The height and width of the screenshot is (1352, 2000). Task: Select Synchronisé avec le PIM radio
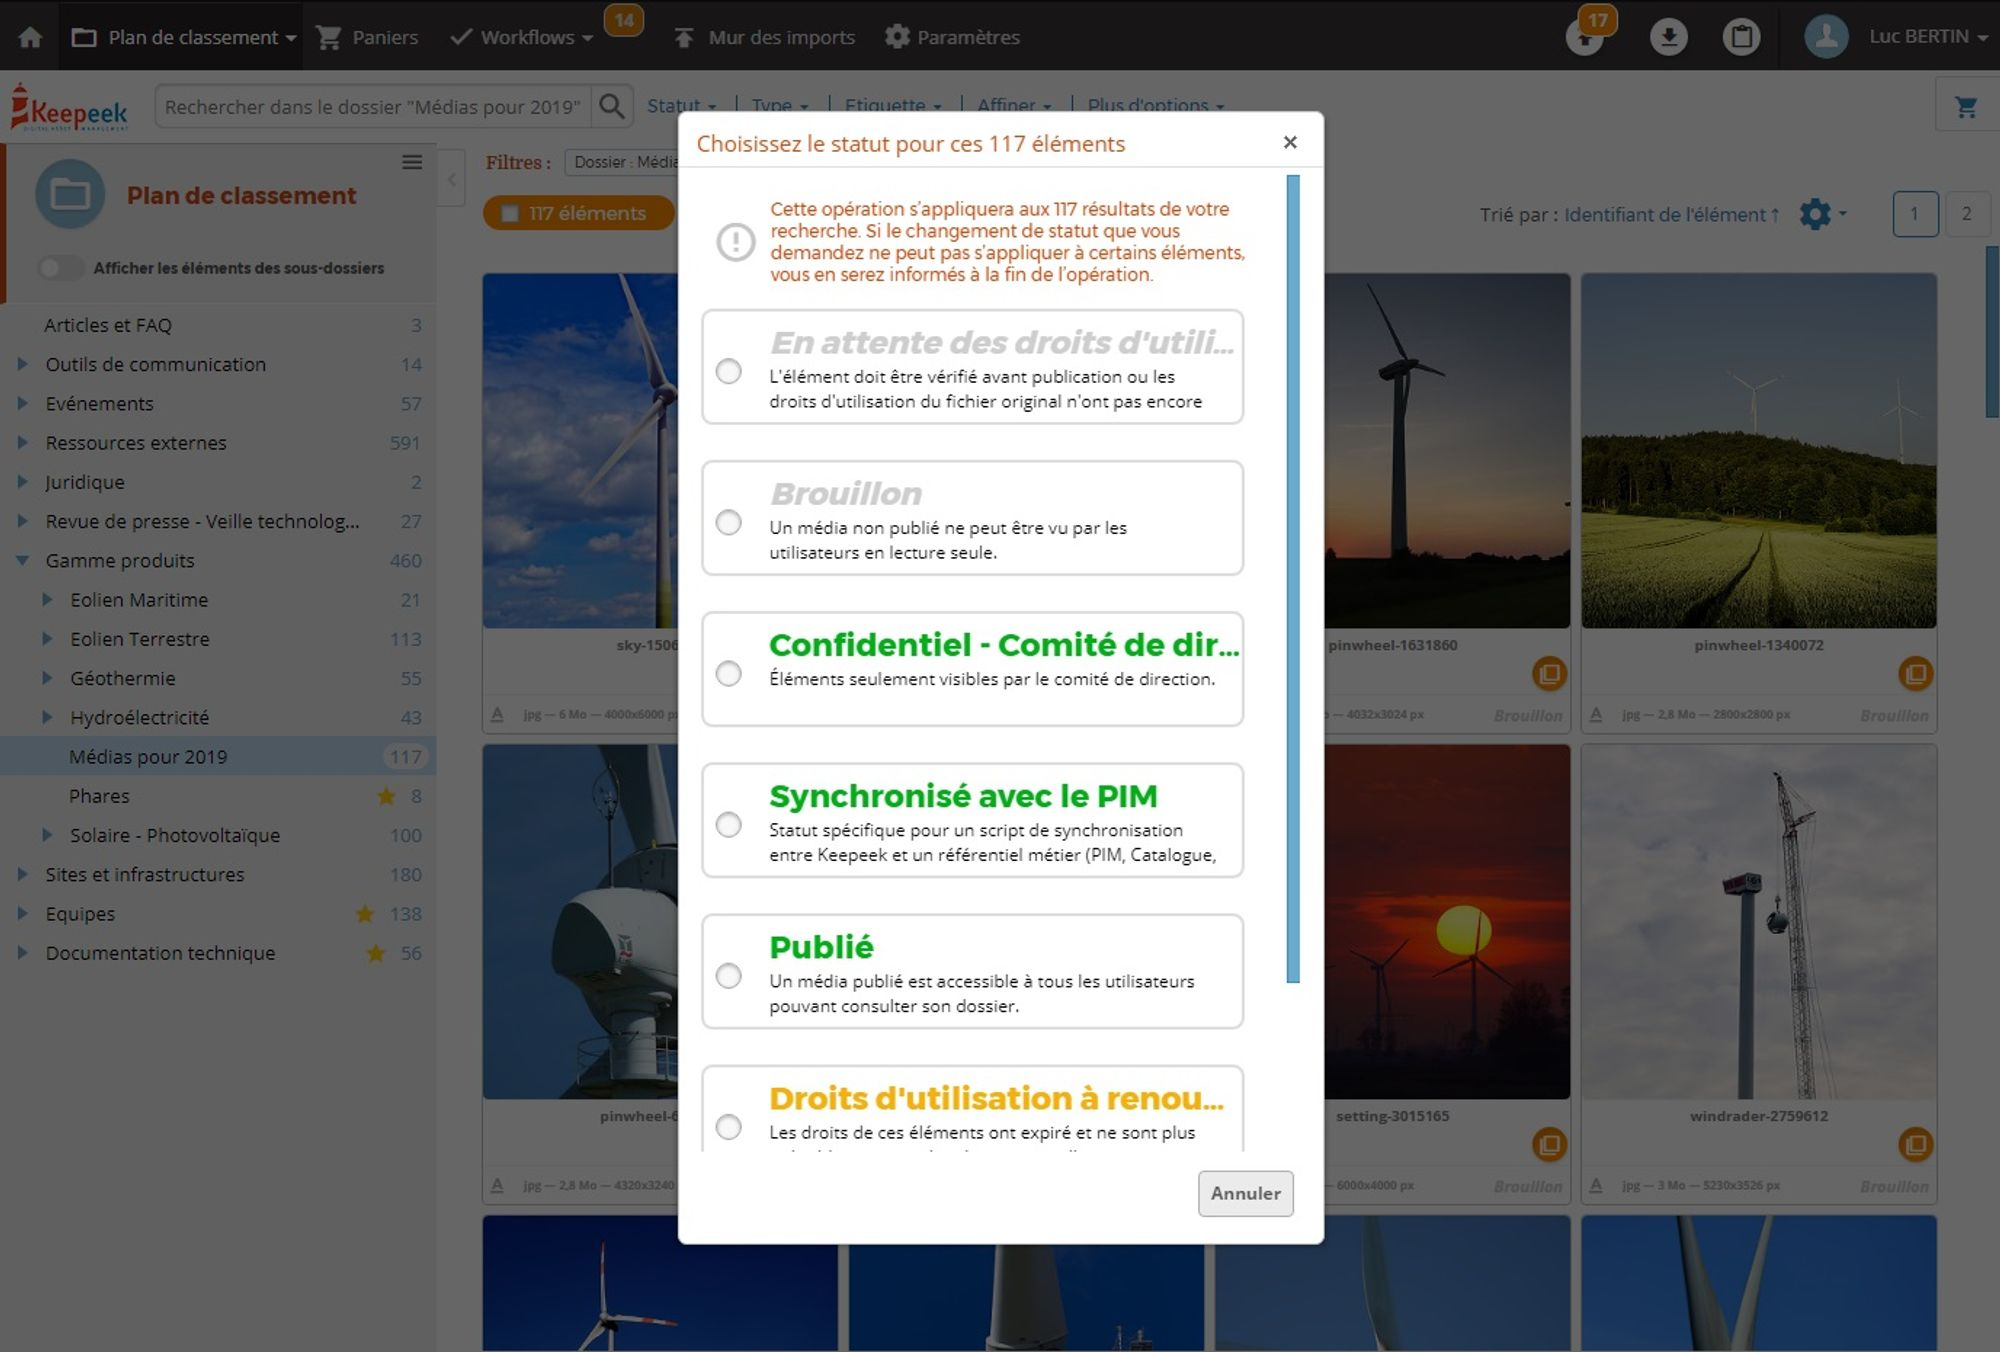[729, 825]
